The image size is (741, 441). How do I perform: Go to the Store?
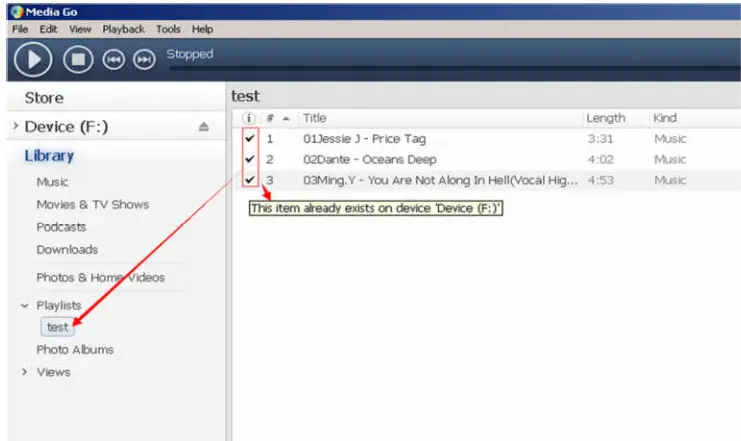pos(44,98)
